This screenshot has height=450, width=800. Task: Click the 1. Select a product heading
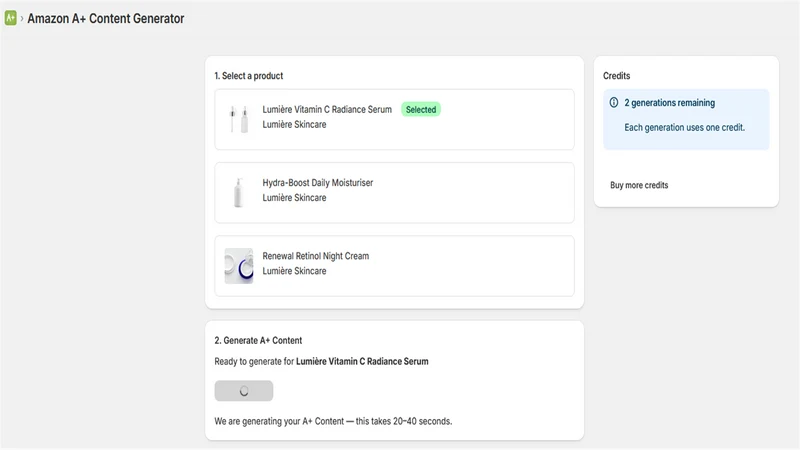248,76
